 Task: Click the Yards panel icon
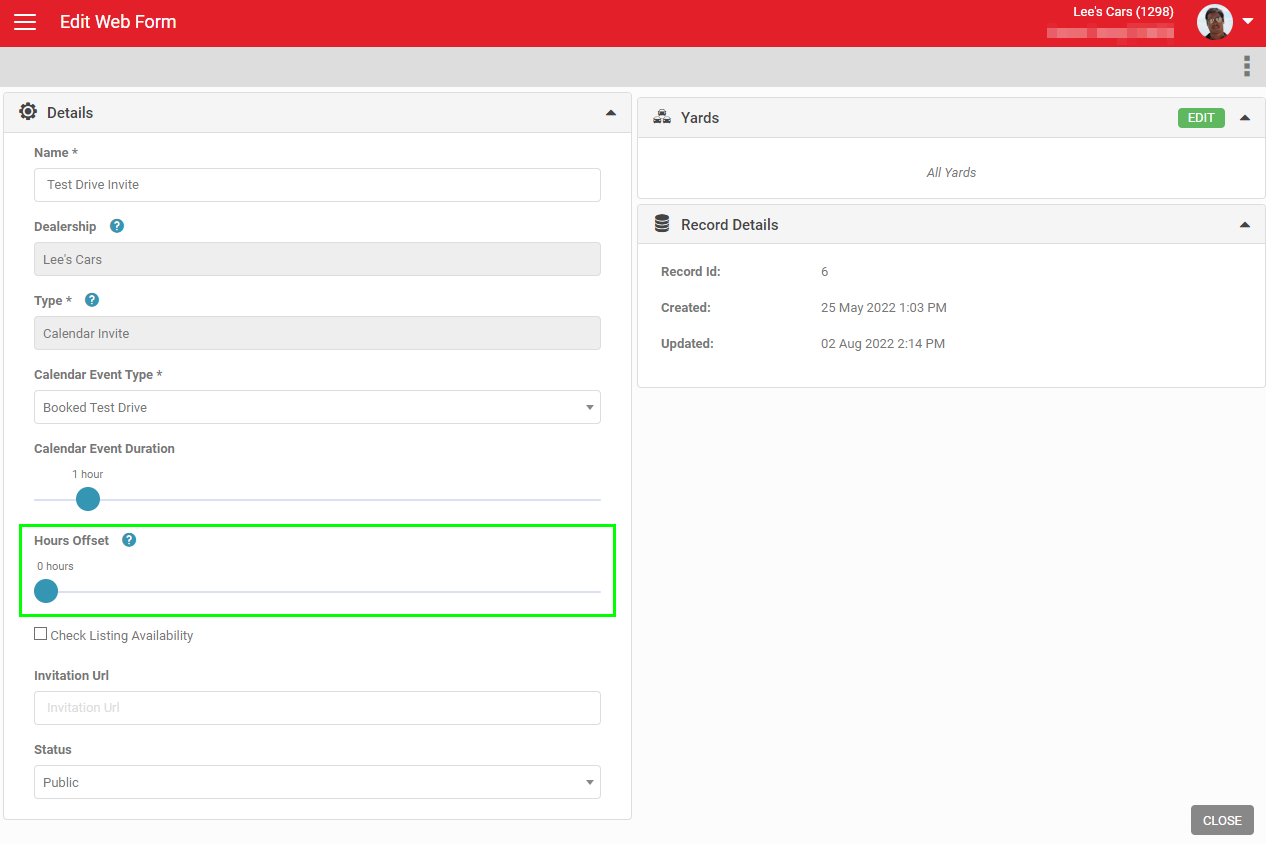[662, 117]
